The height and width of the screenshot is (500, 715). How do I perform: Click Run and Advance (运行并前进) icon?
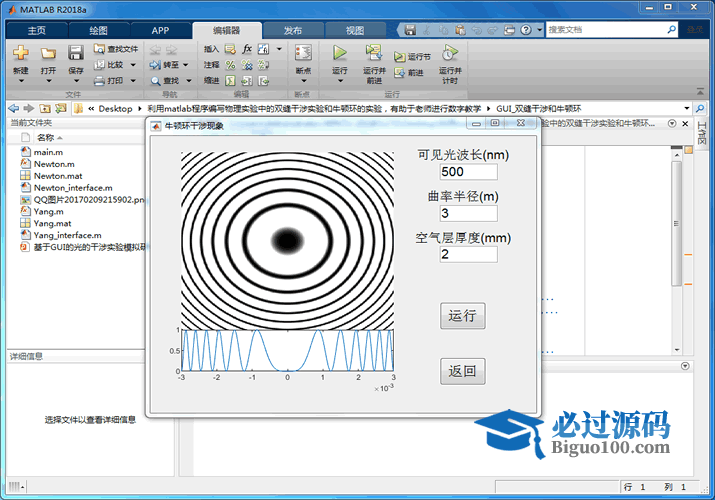pos(374,53)
